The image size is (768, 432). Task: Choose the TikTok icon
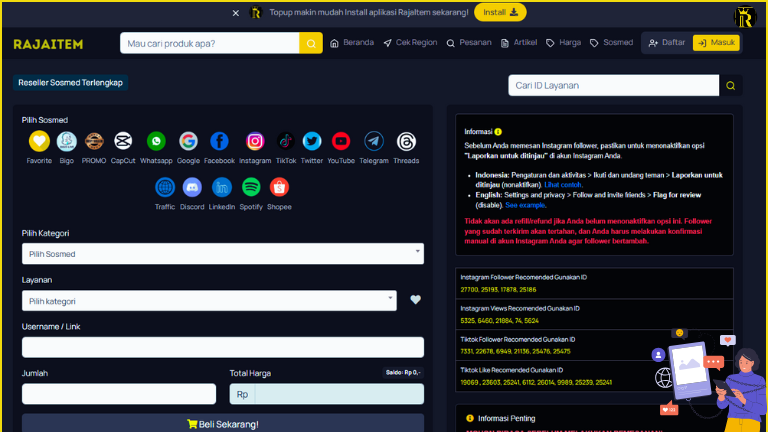tap(286, 142)
